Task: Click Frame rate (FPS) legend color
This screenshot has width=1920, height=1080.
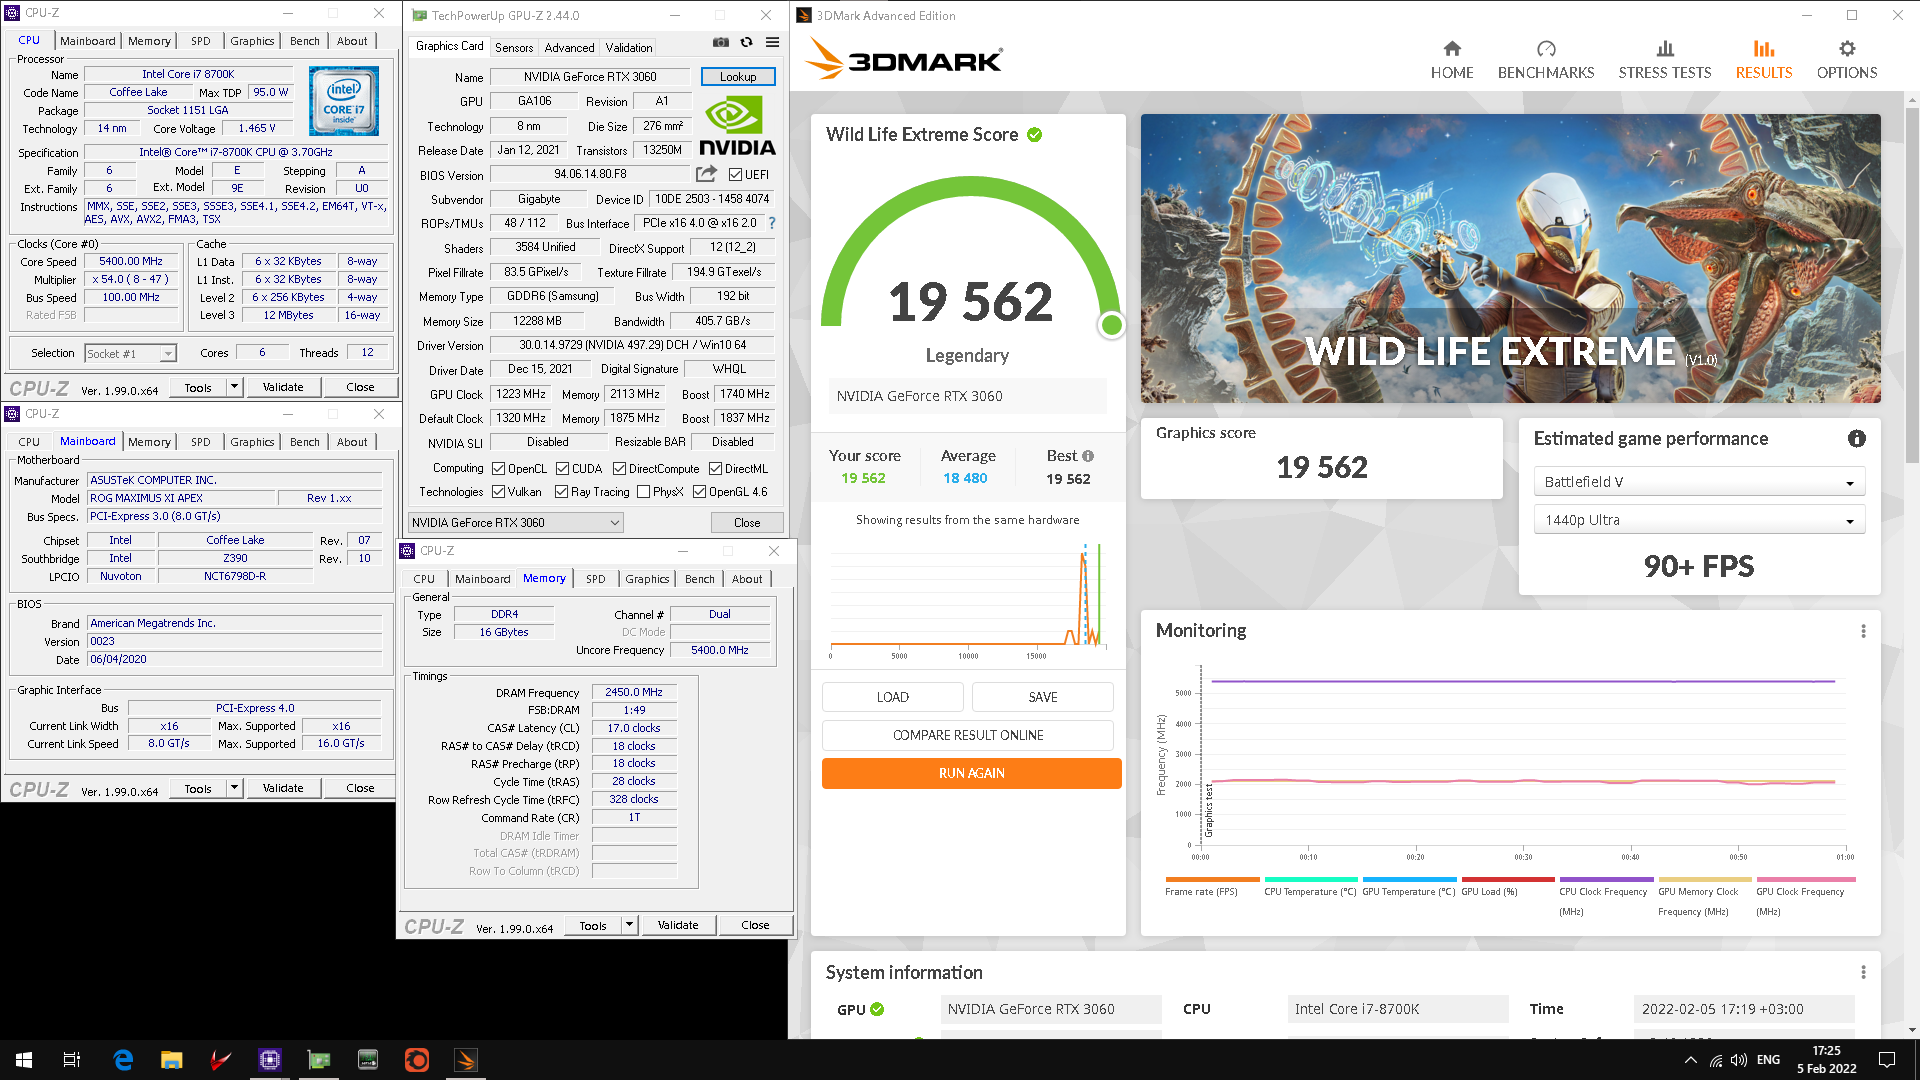Action: pyautogui.click(x=1211, y=880)
